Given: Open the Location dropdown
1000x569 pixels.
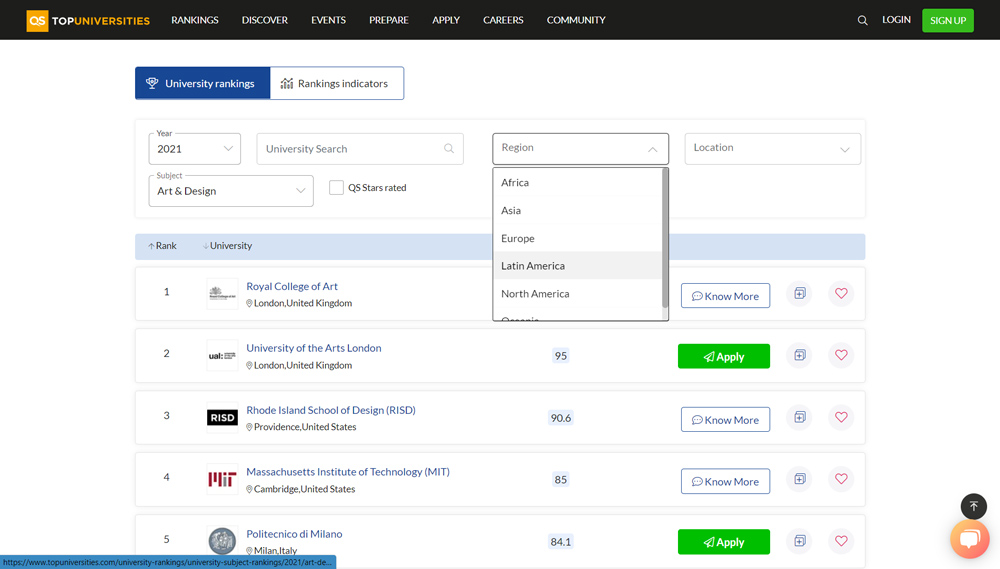Looking at the screenshot, I should click(x=772, y=149).
